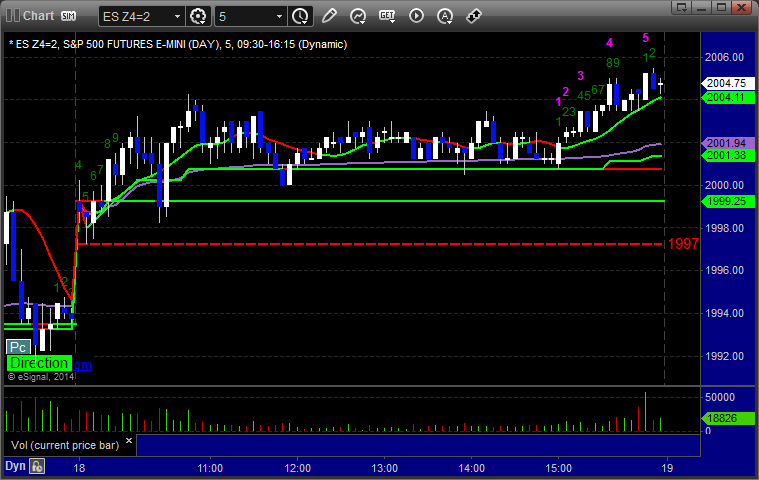Click the 1992.00 price axis value
Image resolution: width=759 pixels, height=480 pixels.
click(x=724, y=356)
